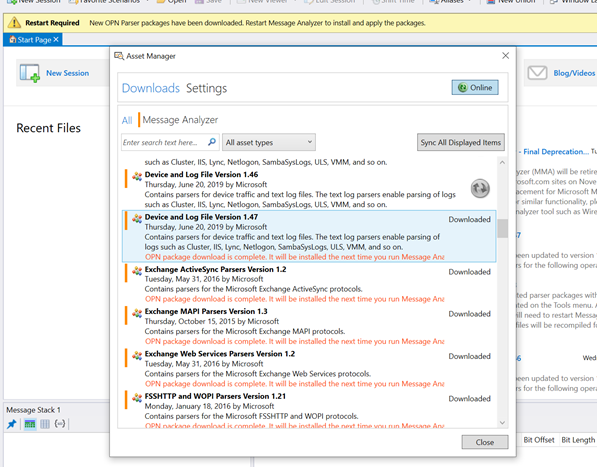
Task: Click the Sync All Displayed Items button
Action: (461, 142)
